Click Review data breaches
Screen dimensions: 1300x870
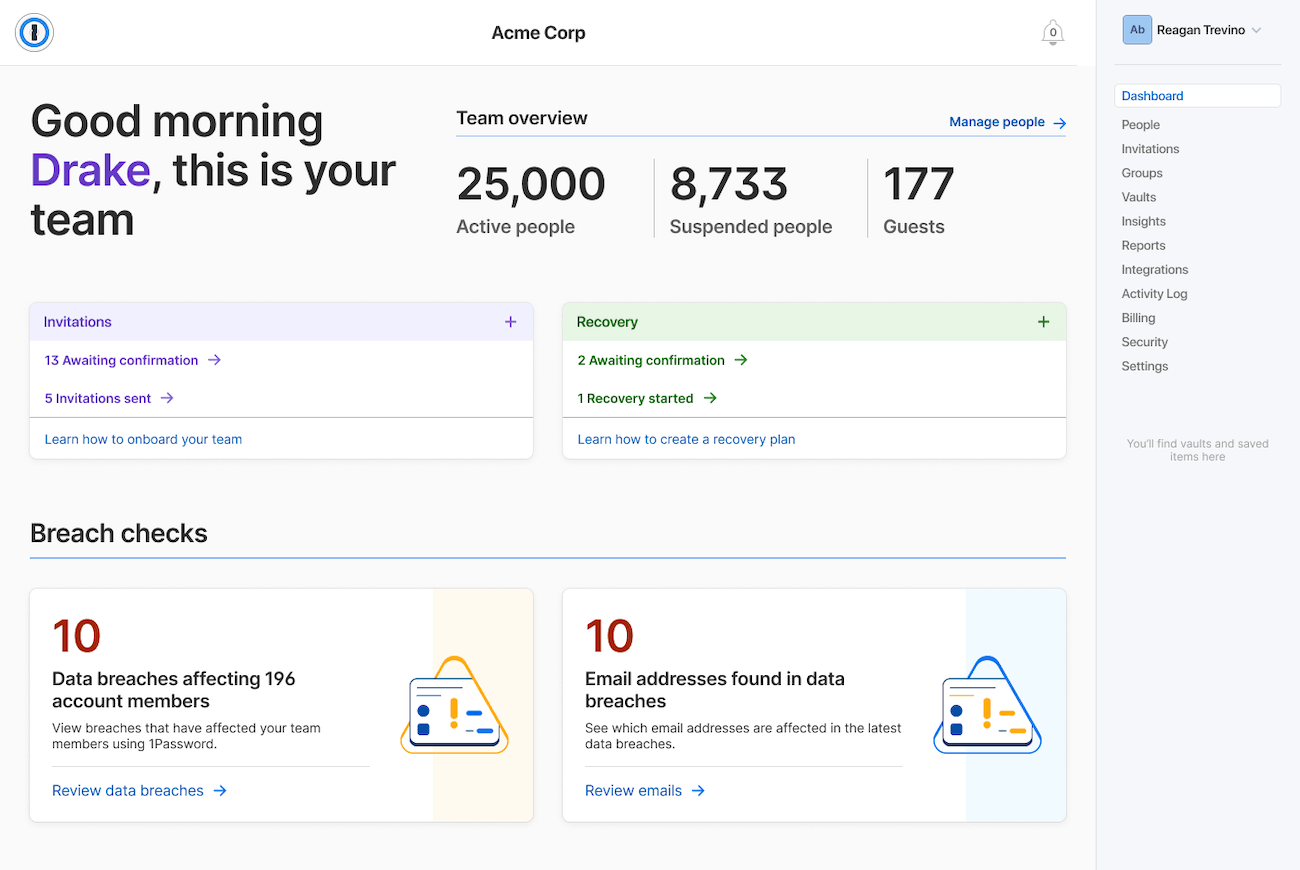(x=130, y=790)
